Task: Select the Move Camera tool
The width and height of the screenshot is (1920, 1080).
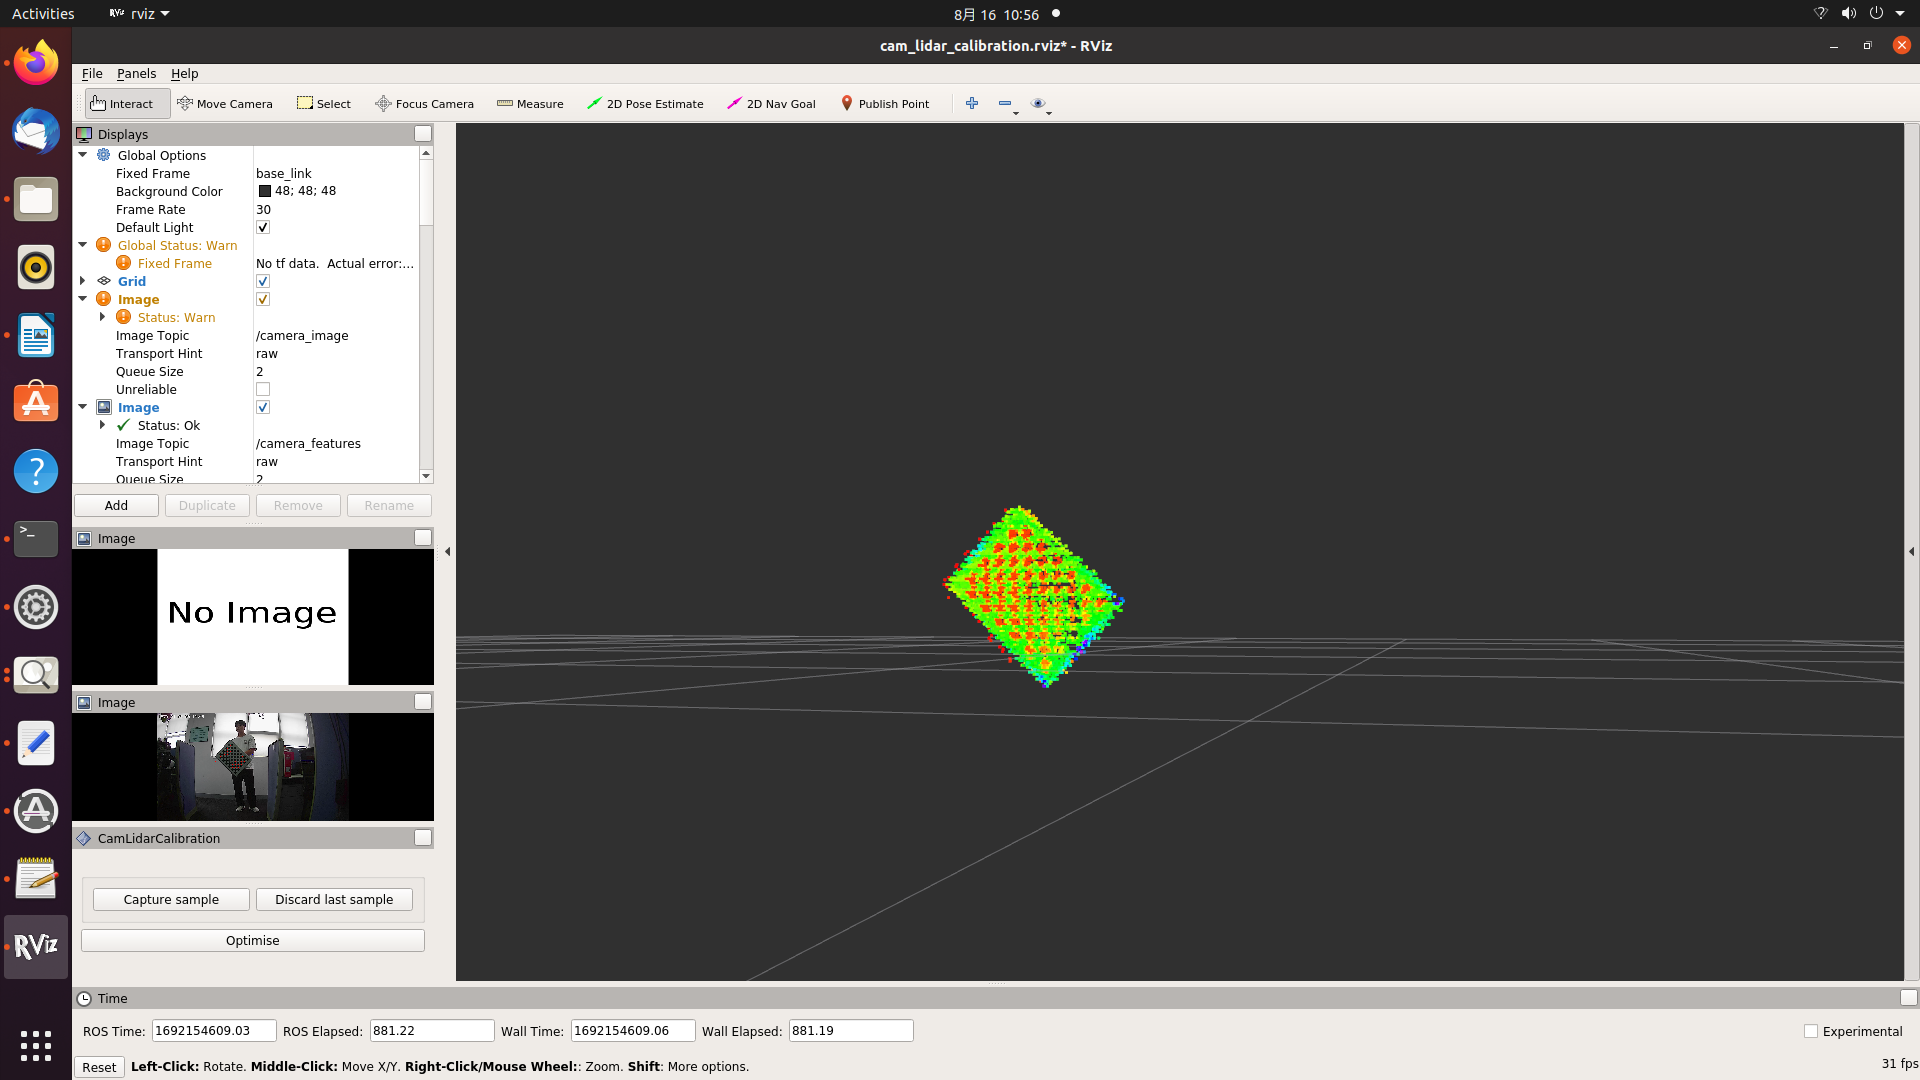Action: click(225, 104)
